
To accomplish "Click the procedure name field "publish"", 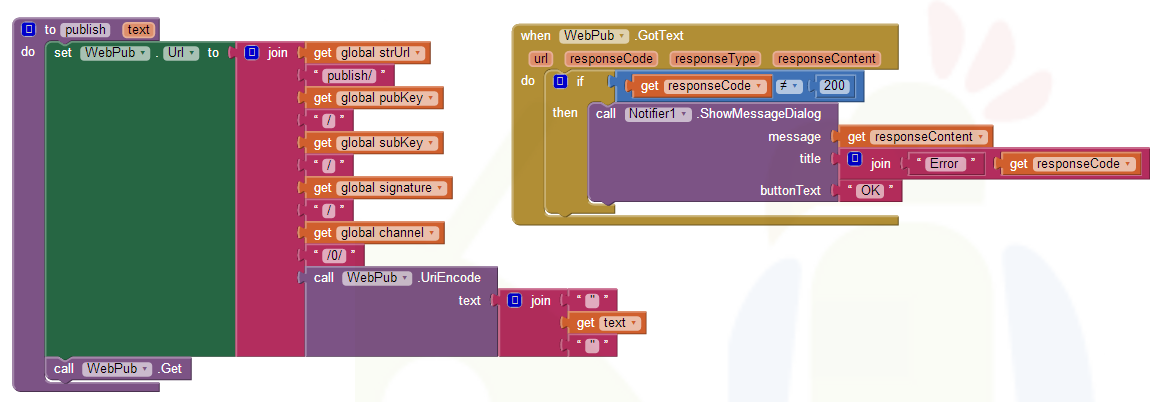I will [87, 30].
